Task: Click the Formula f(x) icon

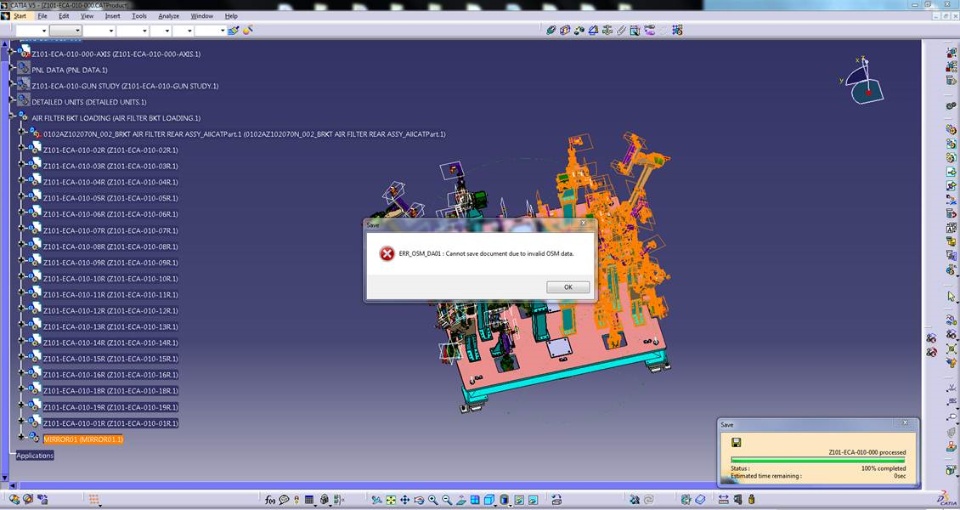Action: pos(270,500)
